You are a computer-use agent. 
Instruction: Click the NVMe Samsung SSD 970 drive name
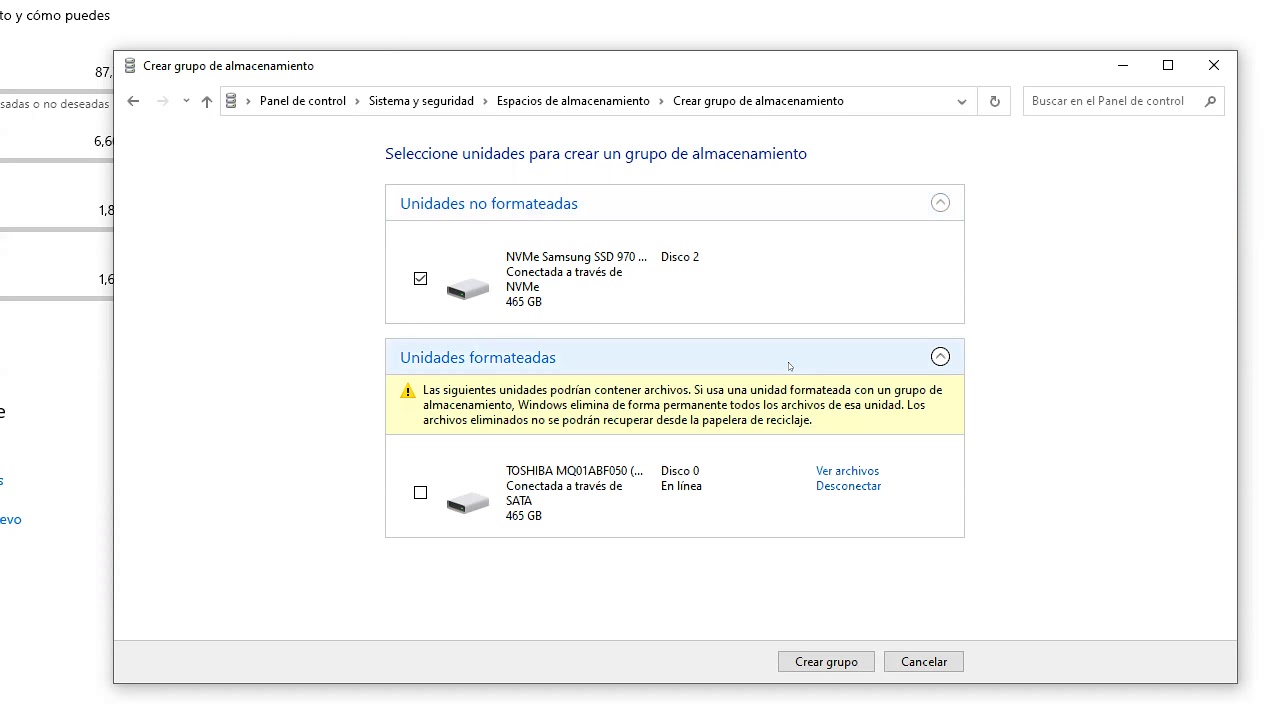click(x=576, y=257)
